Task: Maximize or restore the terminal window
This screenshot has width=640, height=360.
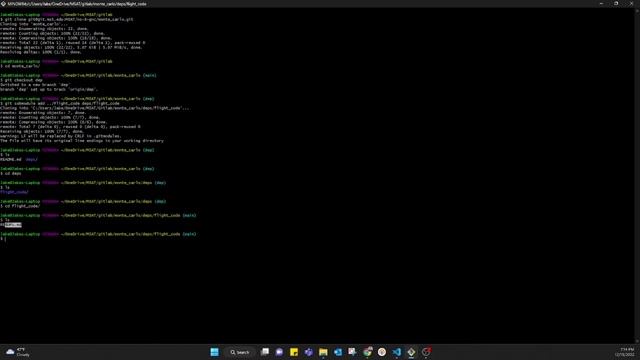Action: pyautogui.click(x=616, y=4)
